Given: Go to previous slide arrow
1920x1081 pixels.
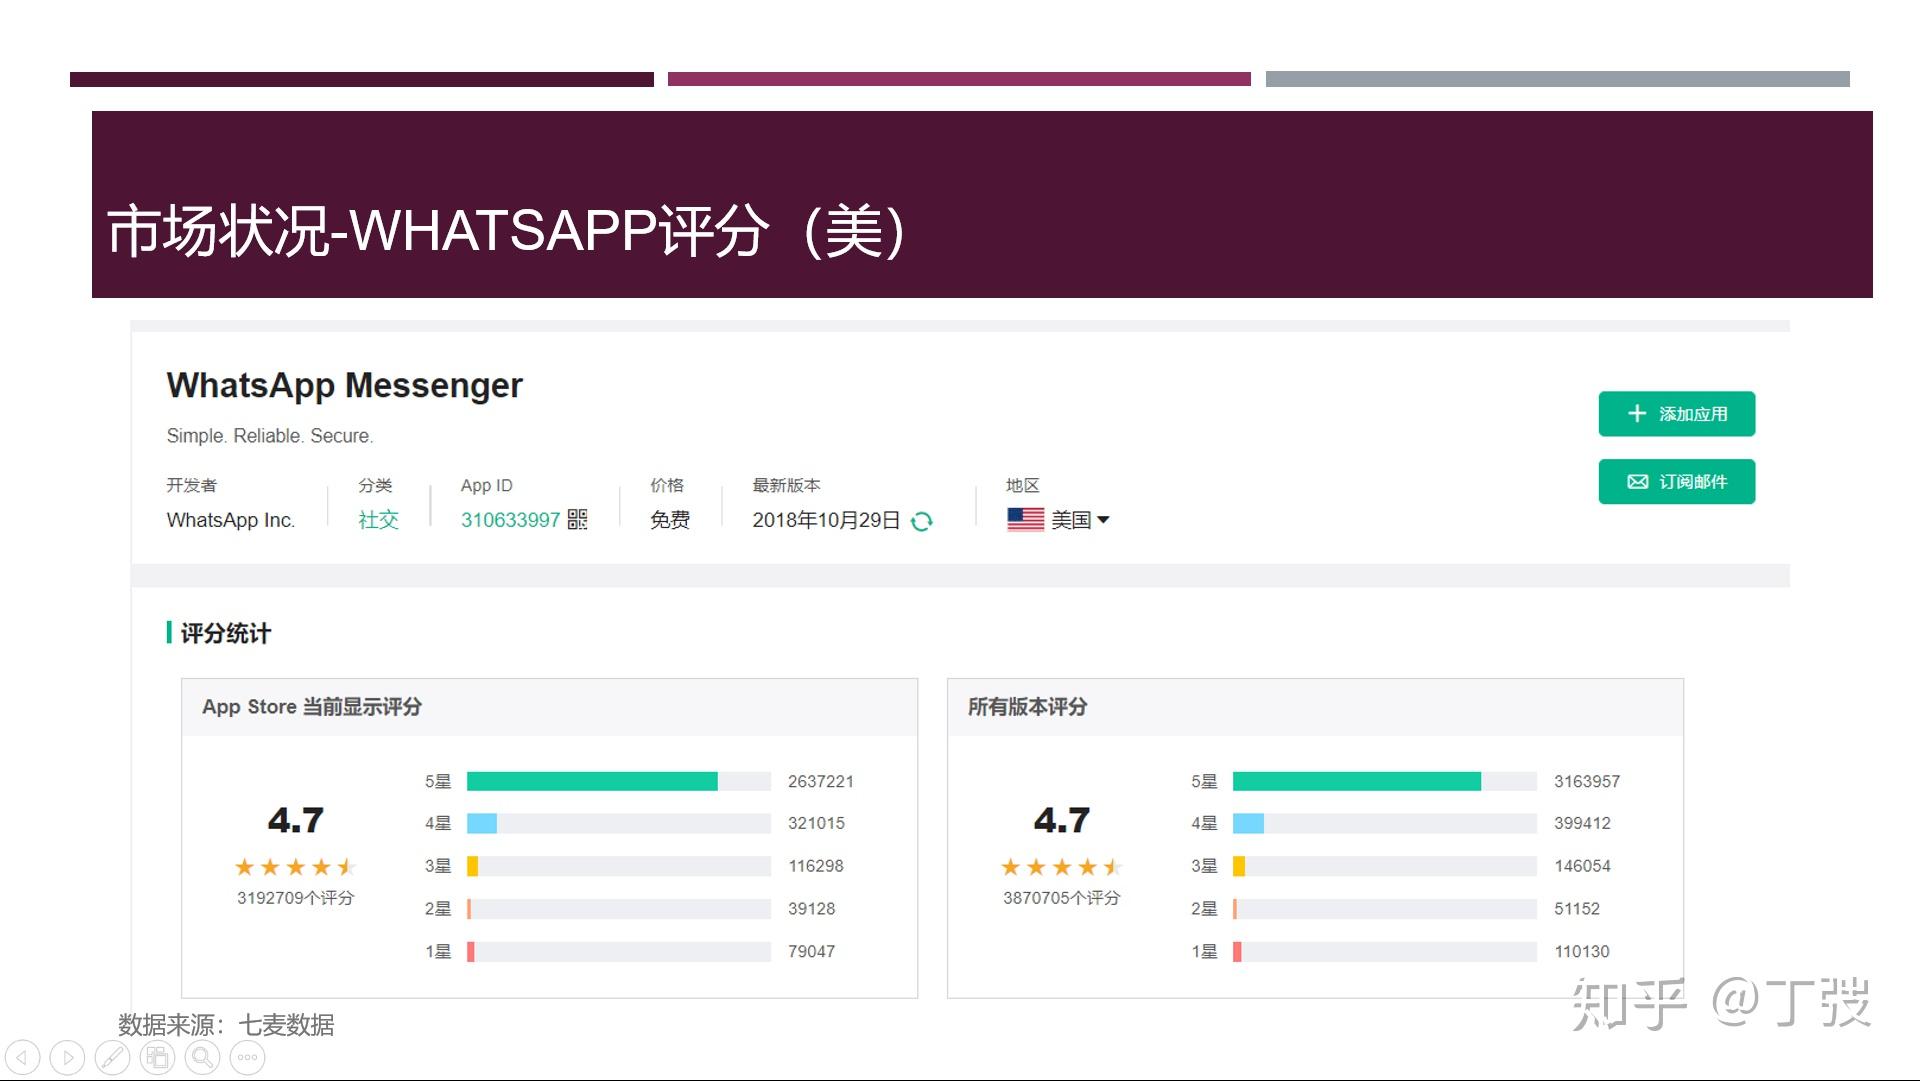Looking at the screenshot, I should point(22,1057).
